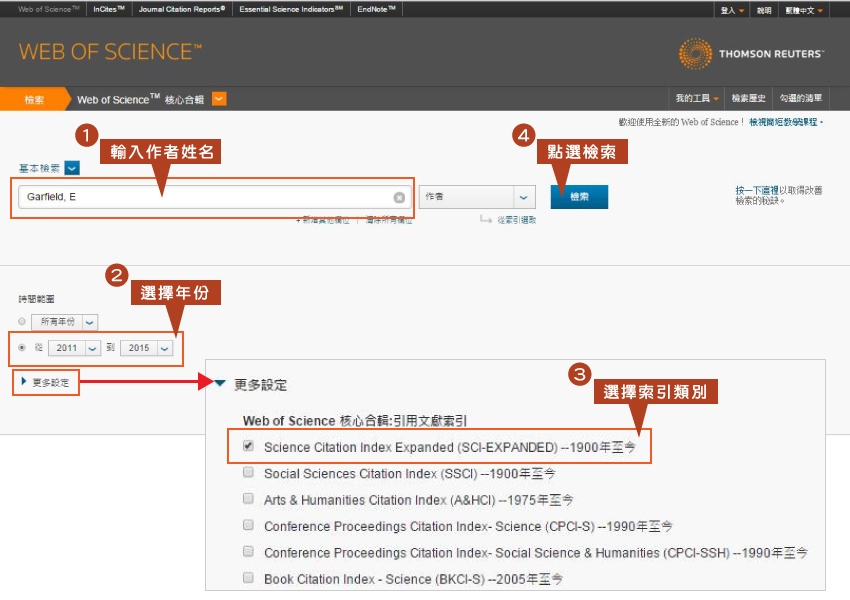Open the EndNote tab
Screen dimensions: 850x600
tap(376, 9)
